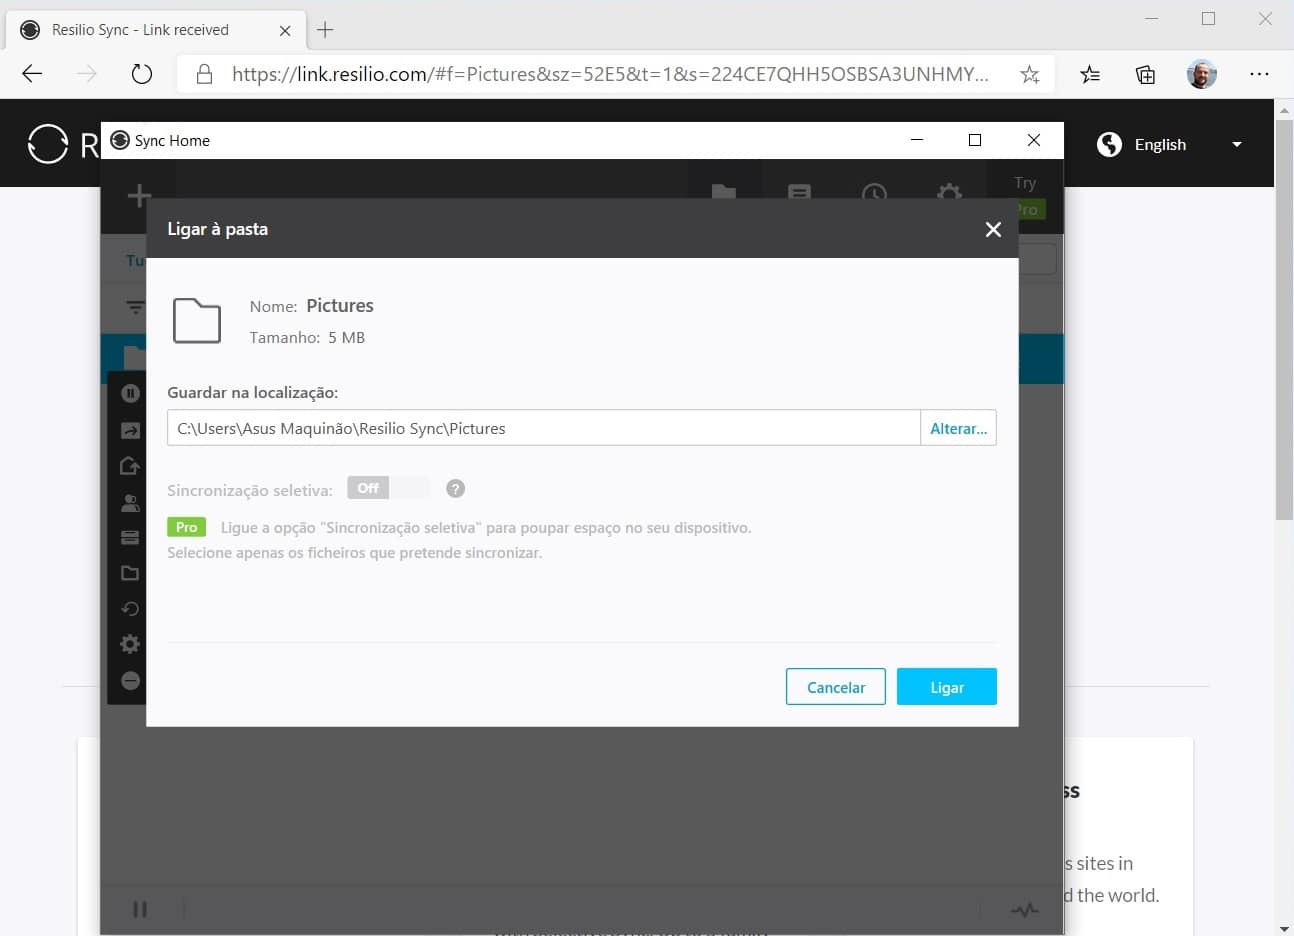
Task: Open the selective sync help question mark
Action: (x=455, y=489)
